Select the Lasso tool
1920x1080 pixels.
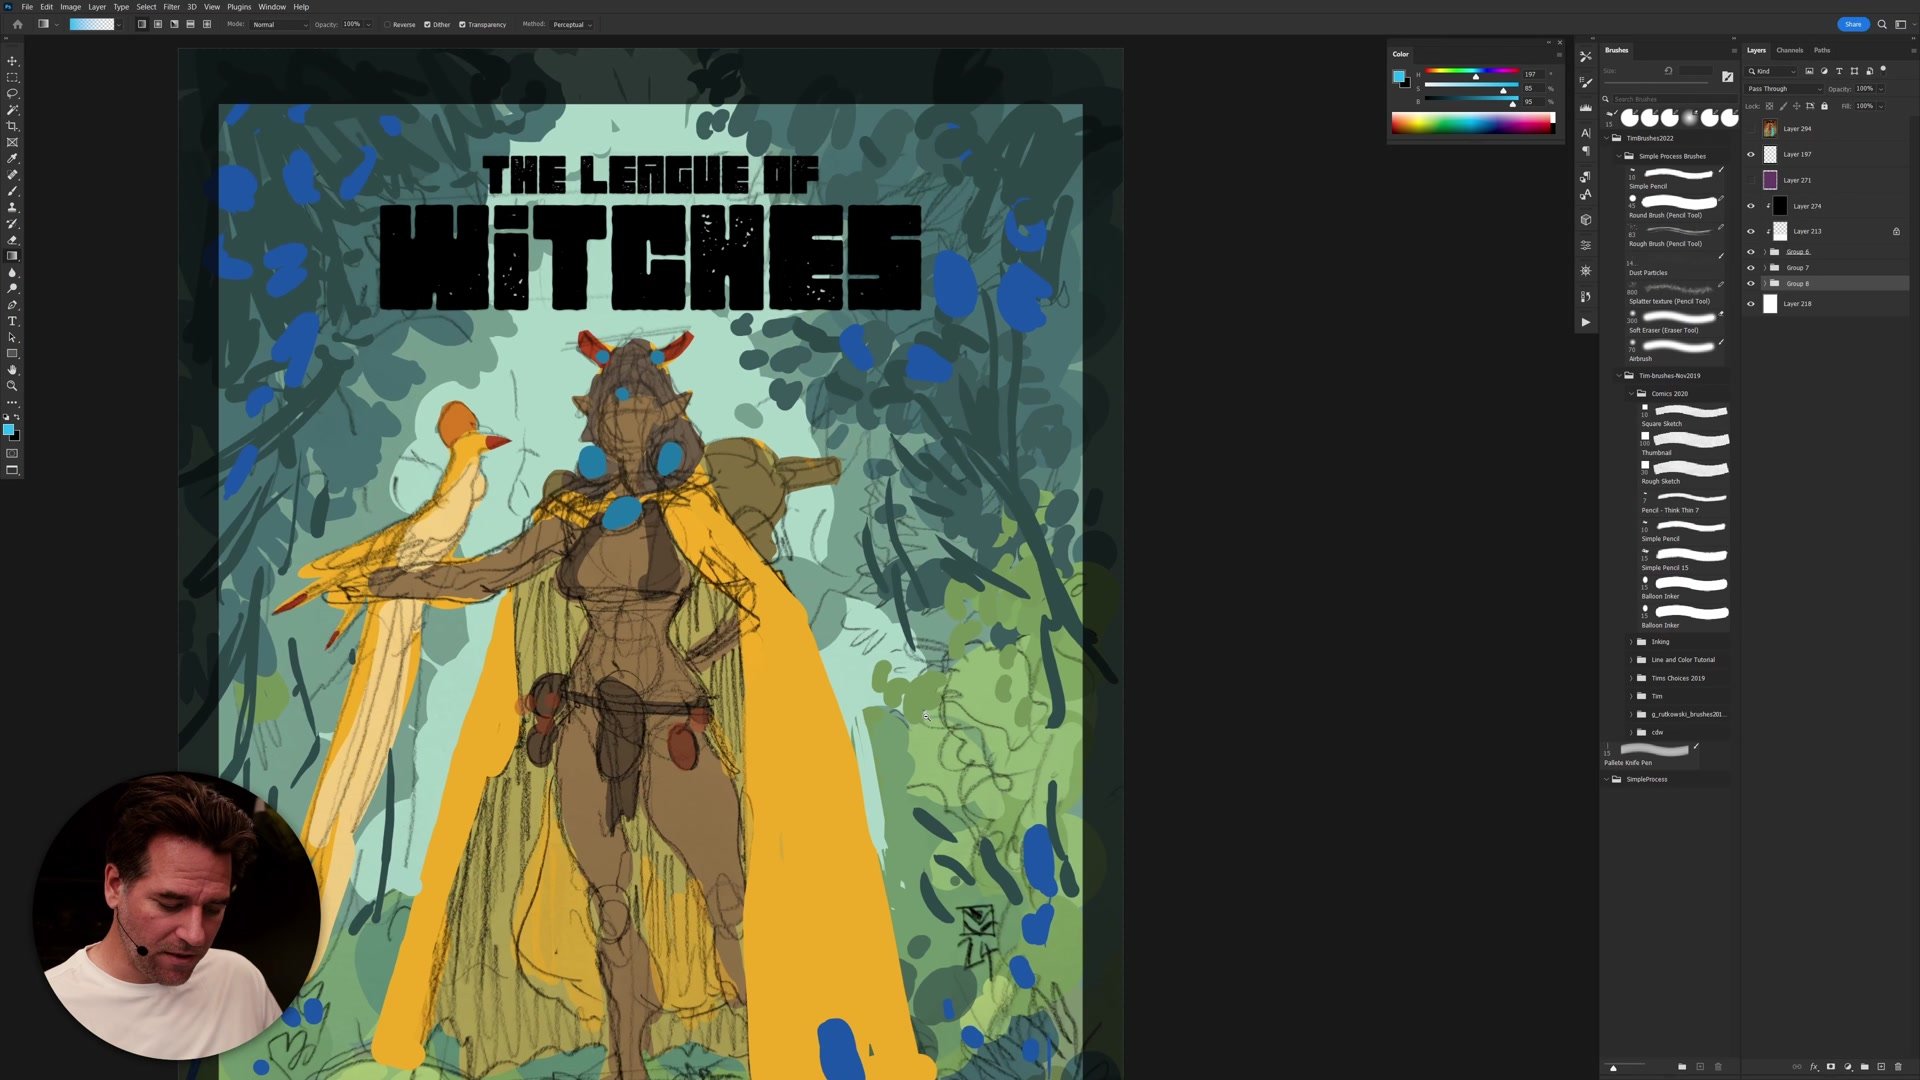coord(13,93)
